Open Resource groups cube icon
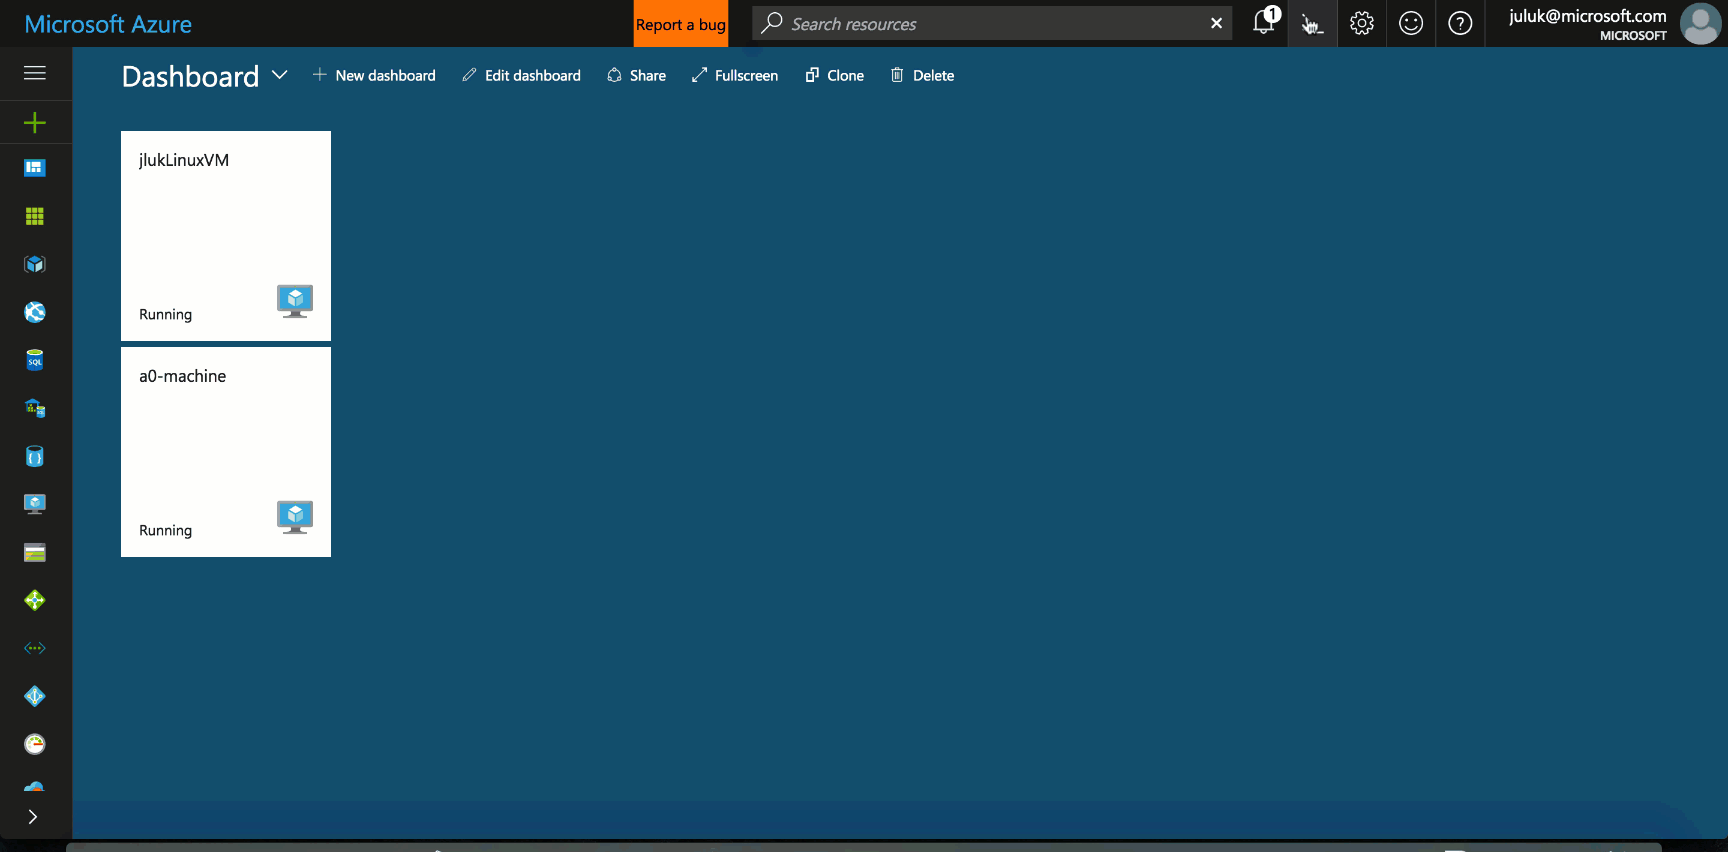Screen dimensions: 1728x852 point(35,264)
